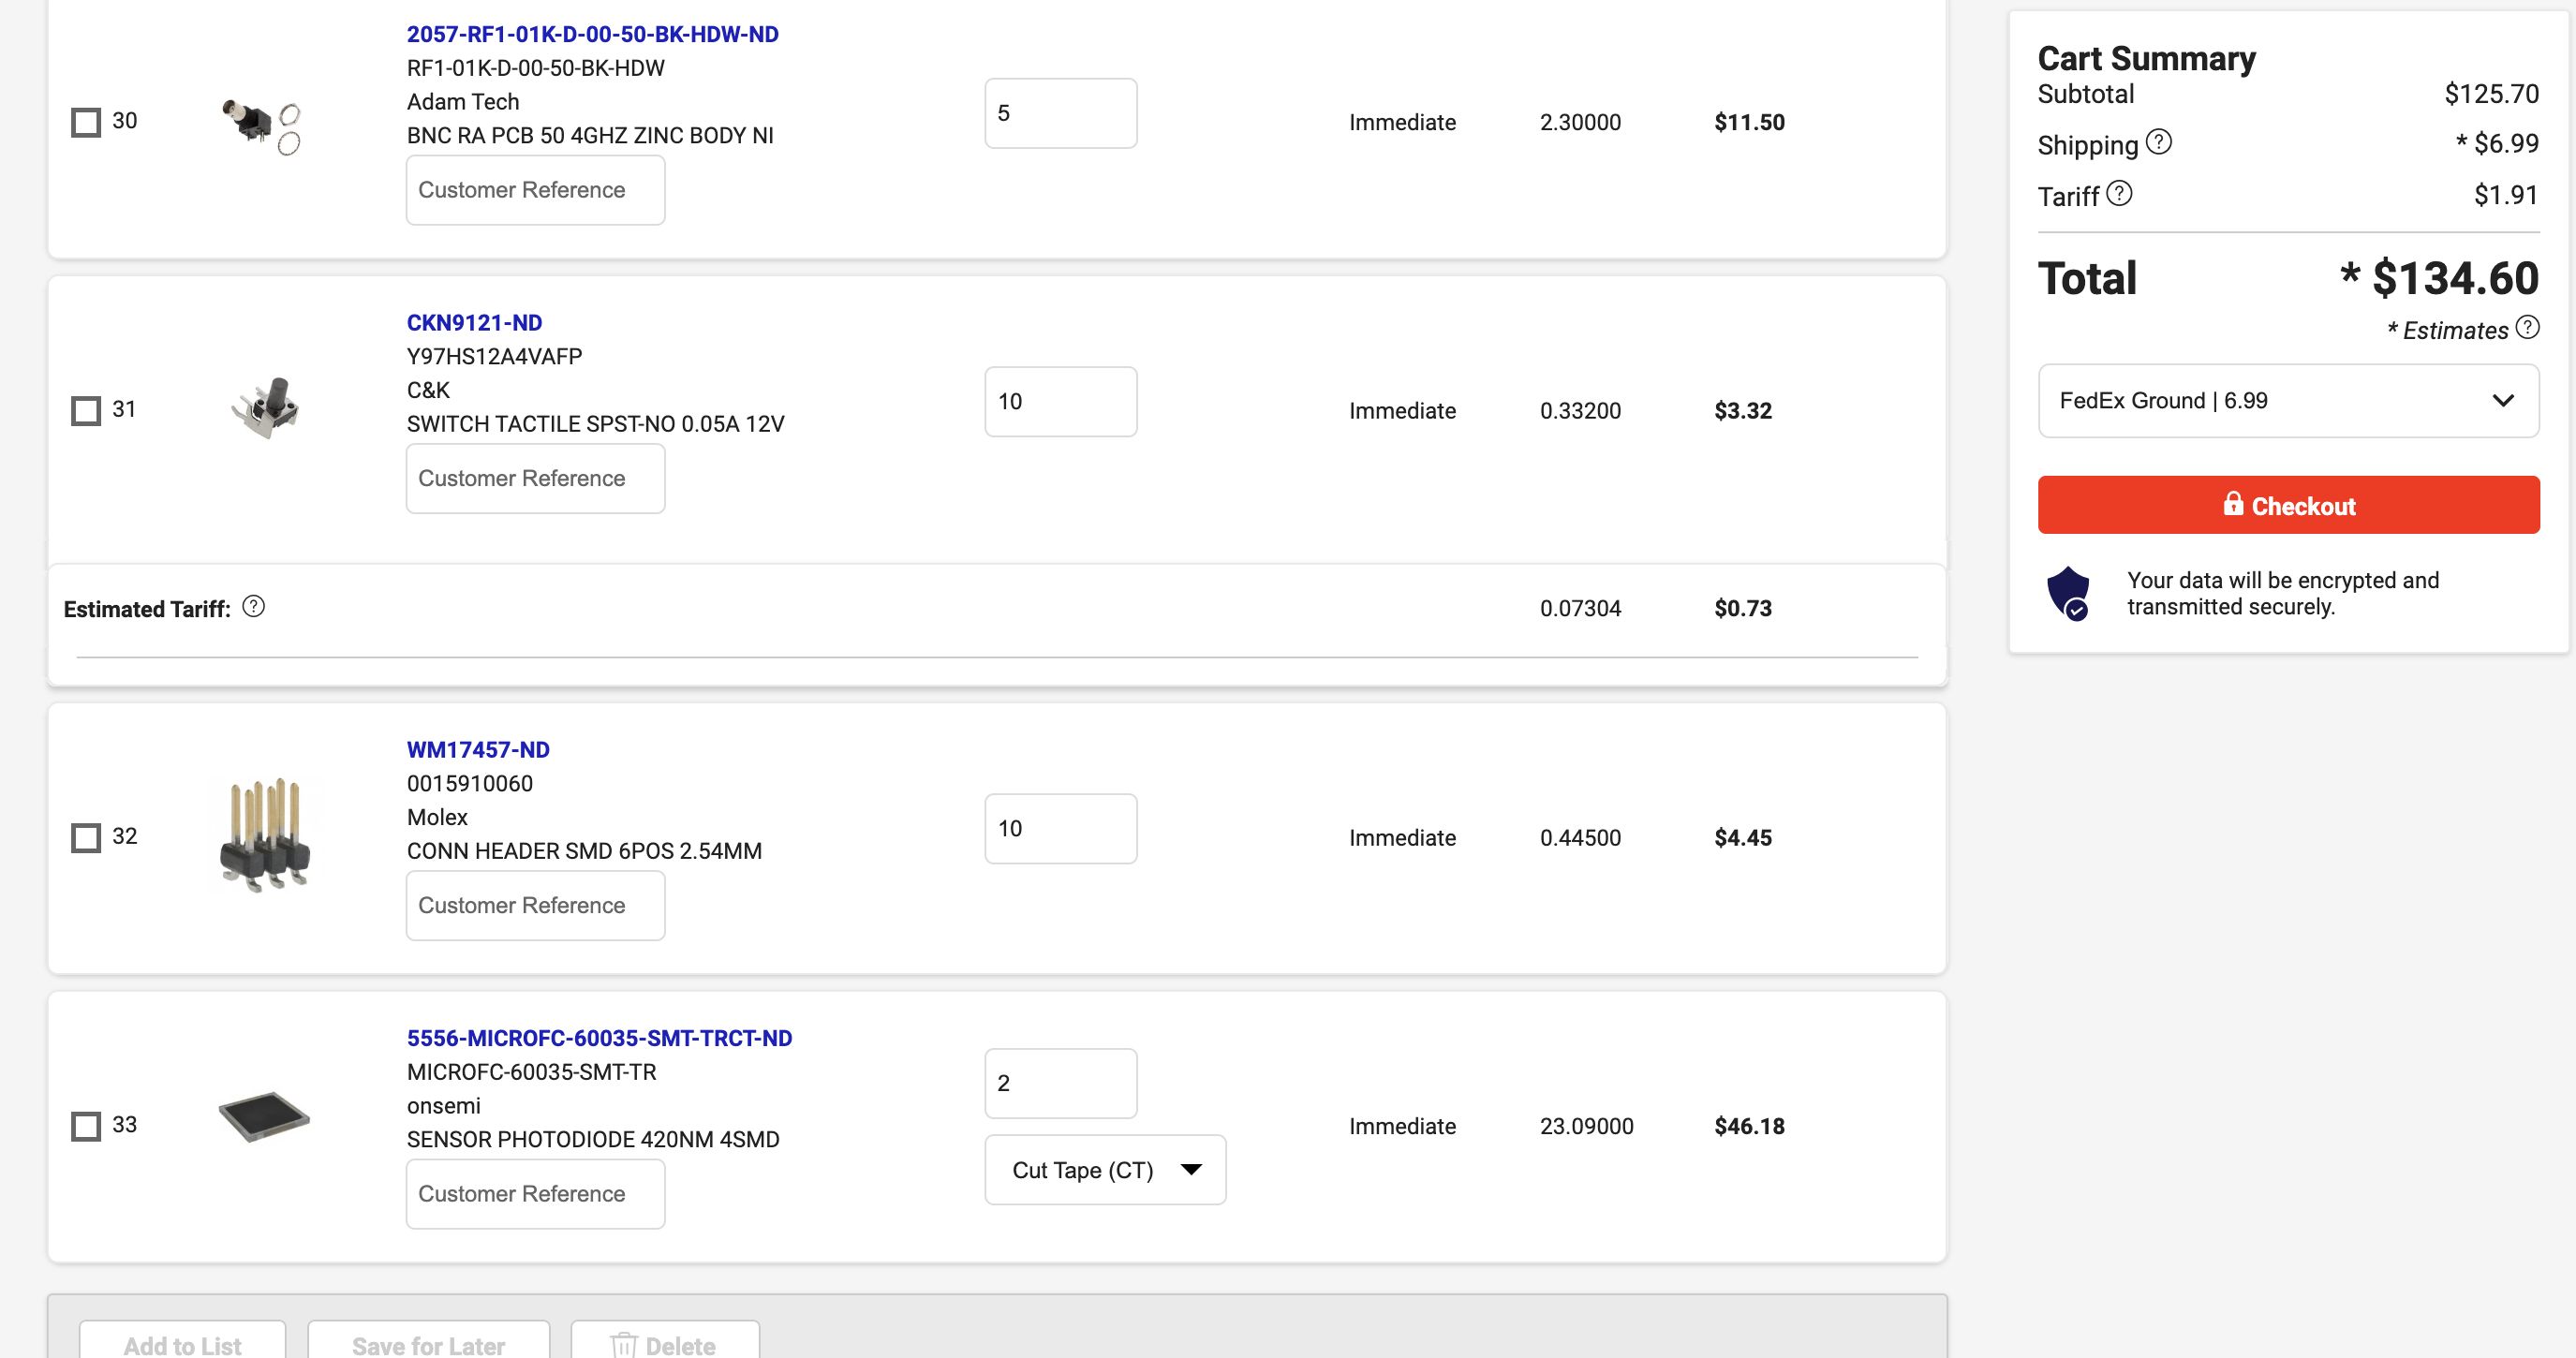This screenshot has height=1358, width=2576.
Task: Click Customer Reference field for onsemi sensor
Action: point(535,1194)
